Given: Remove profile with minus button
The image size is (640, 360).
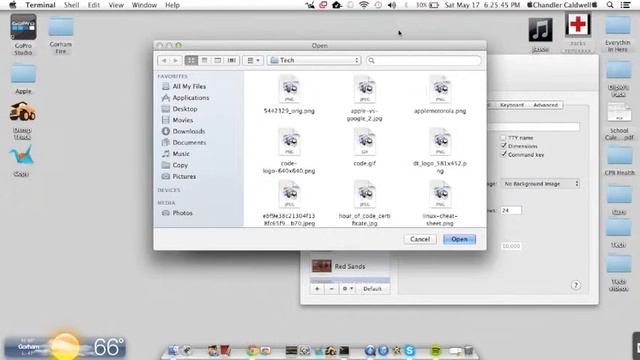Looking at the screenshot, I should click(331, 289).
